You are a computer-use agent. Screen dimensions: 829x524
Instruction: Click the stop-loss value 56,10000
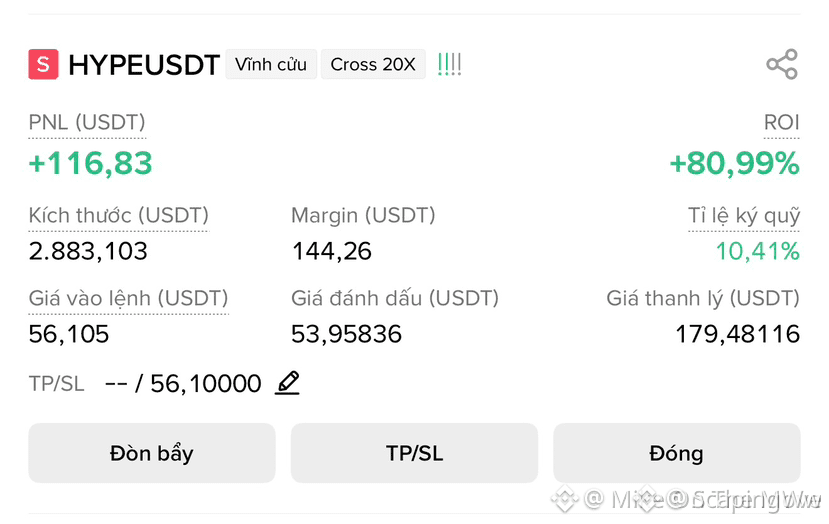206,383
